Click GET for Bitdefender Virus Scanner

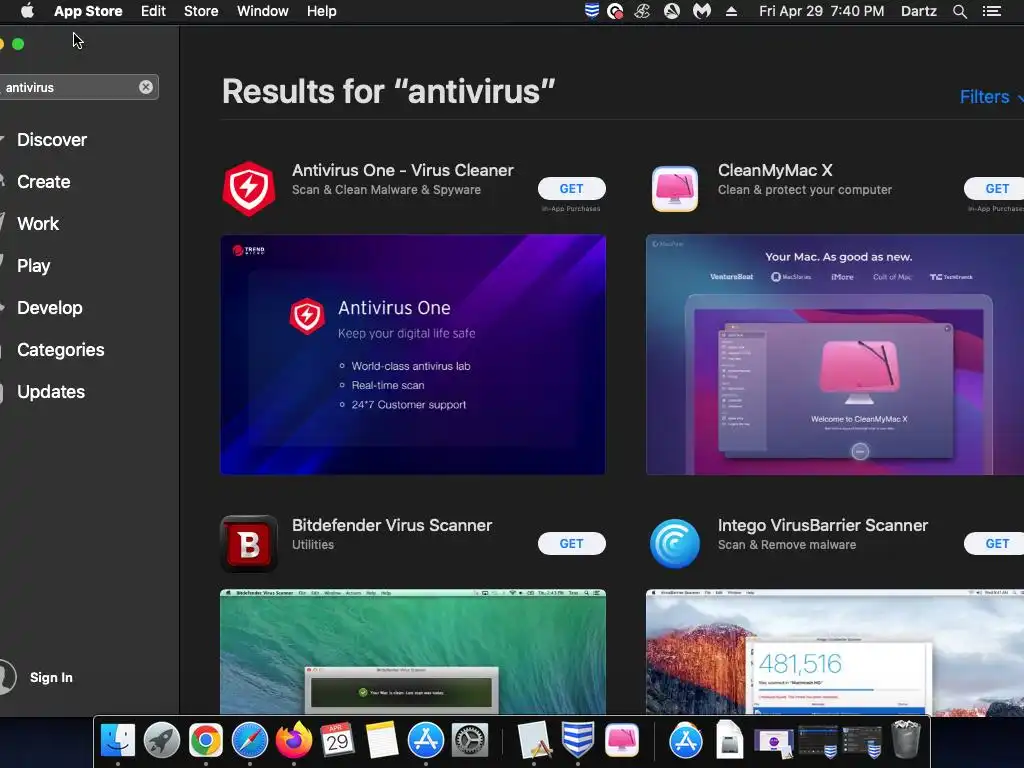[x=571, y=543]
